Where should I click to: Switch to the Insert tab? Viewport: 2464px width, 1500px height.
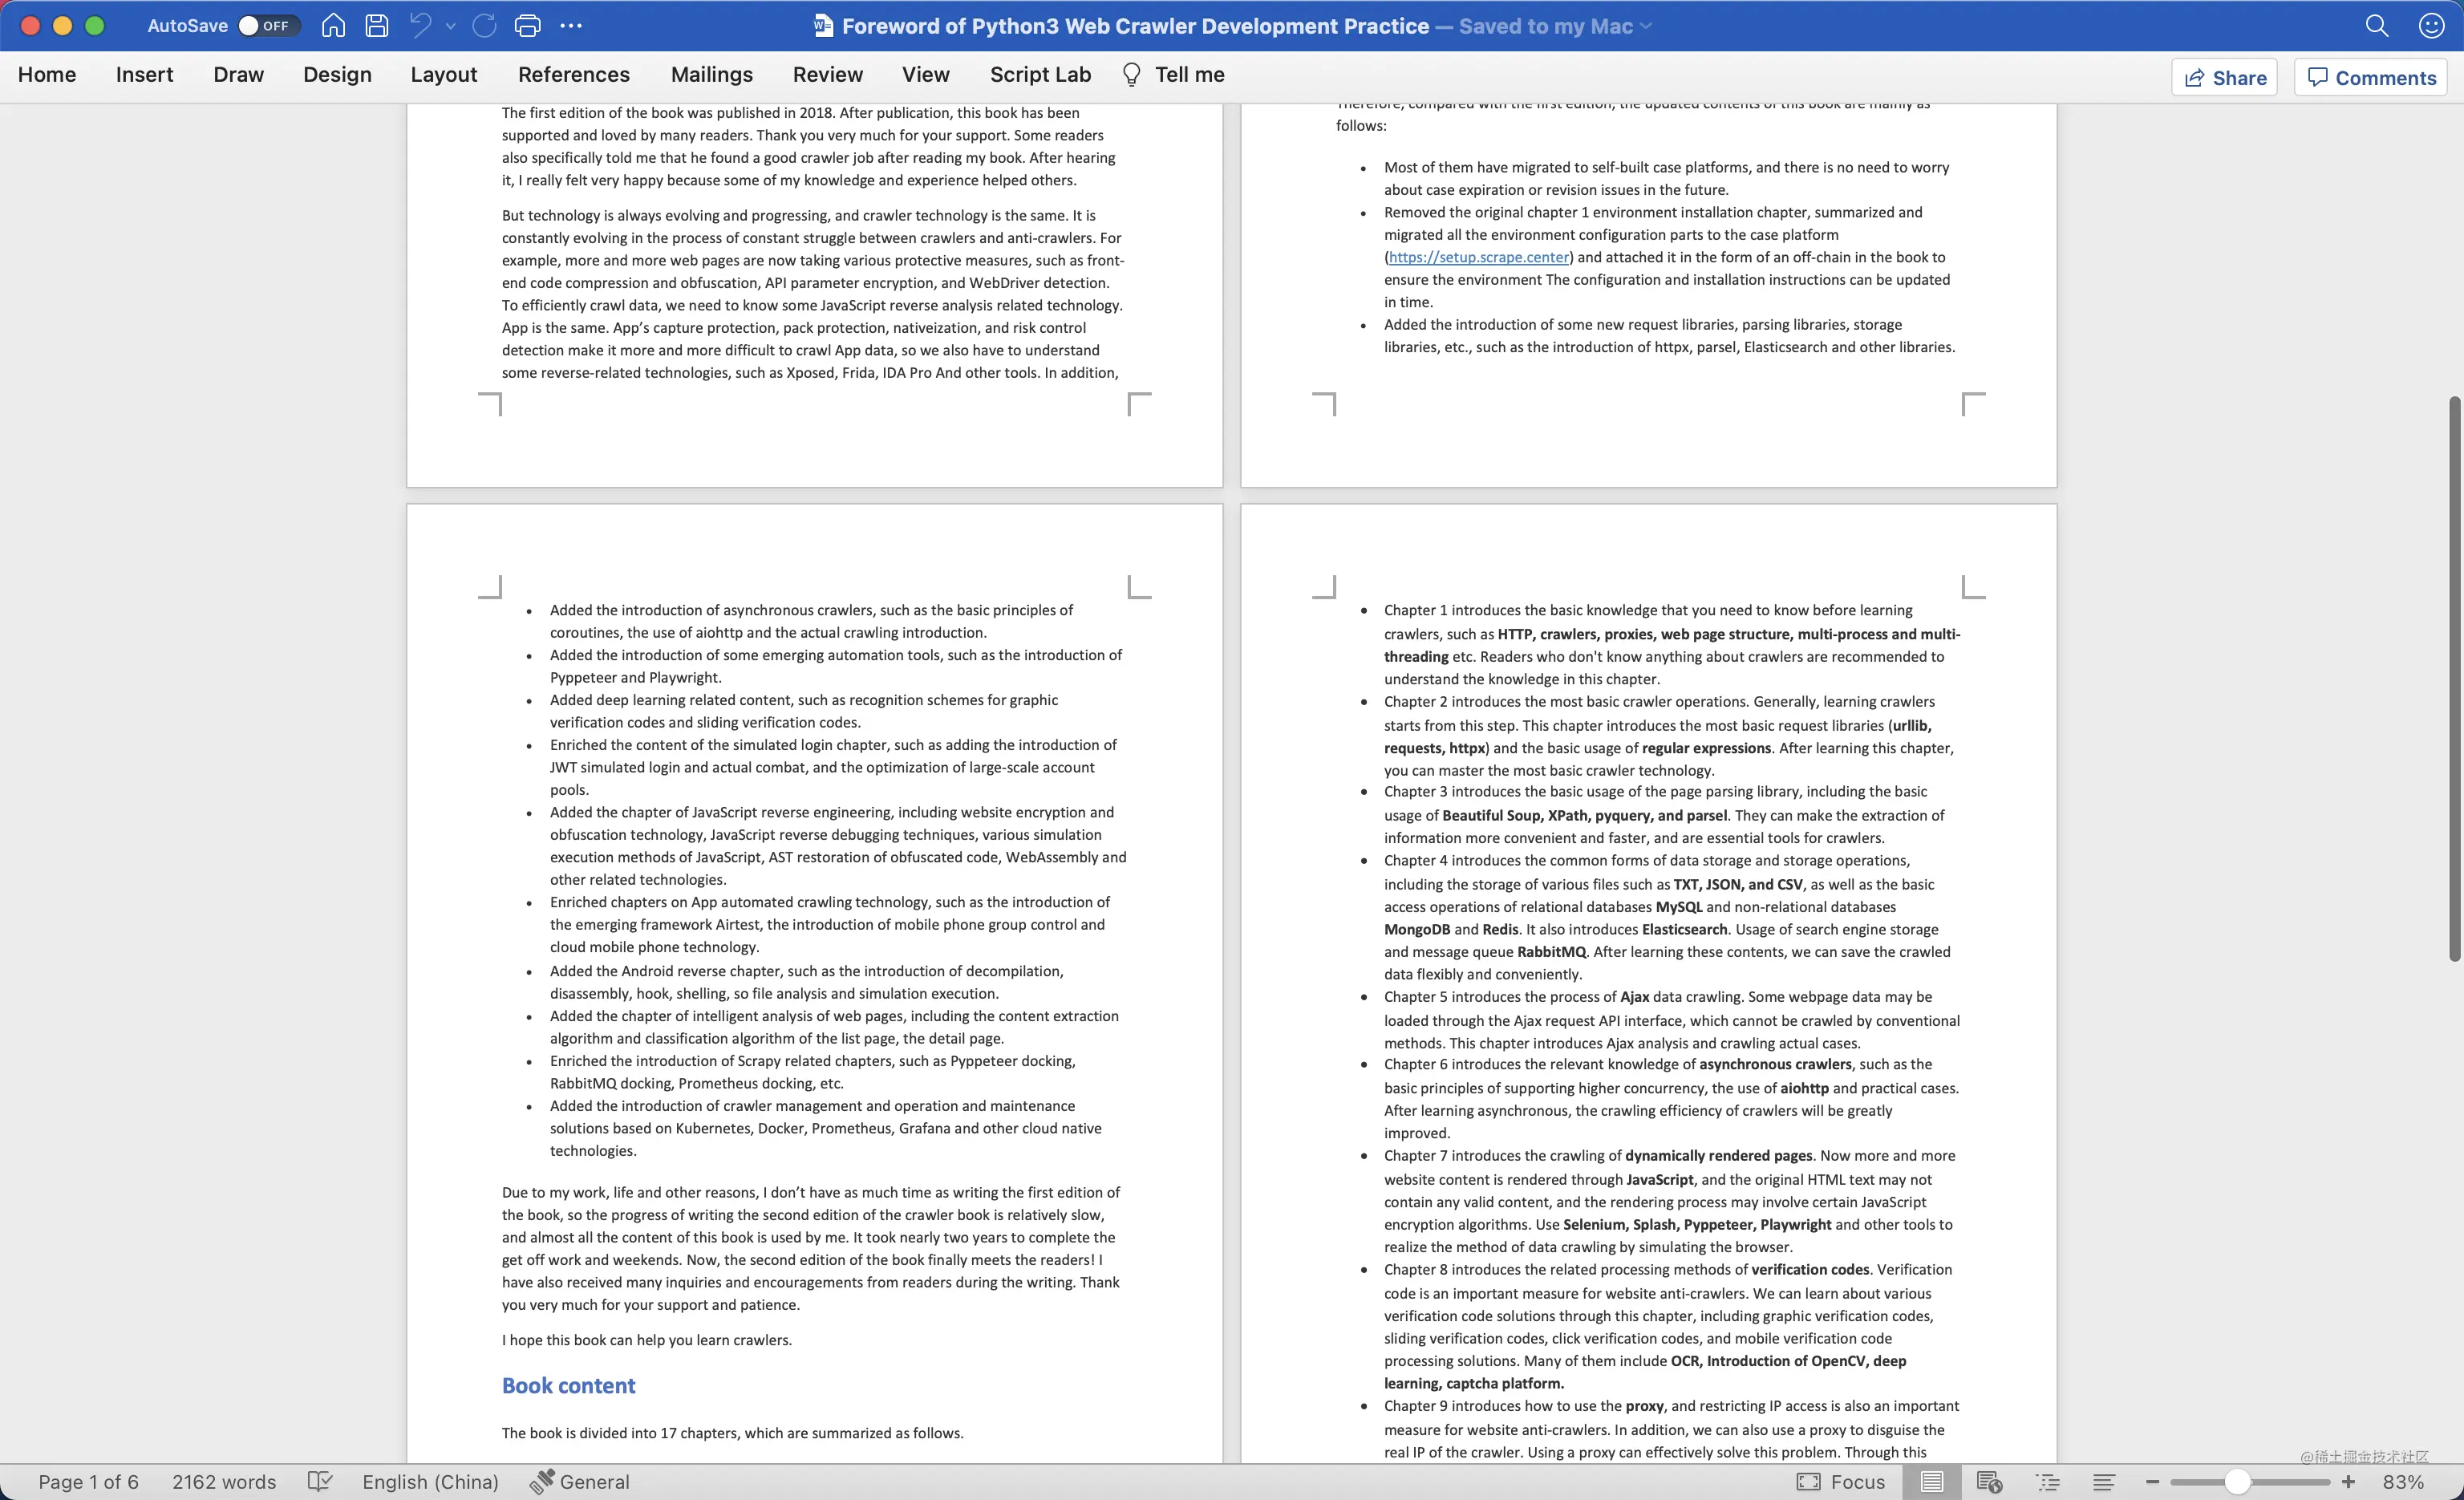pos(144,75)
